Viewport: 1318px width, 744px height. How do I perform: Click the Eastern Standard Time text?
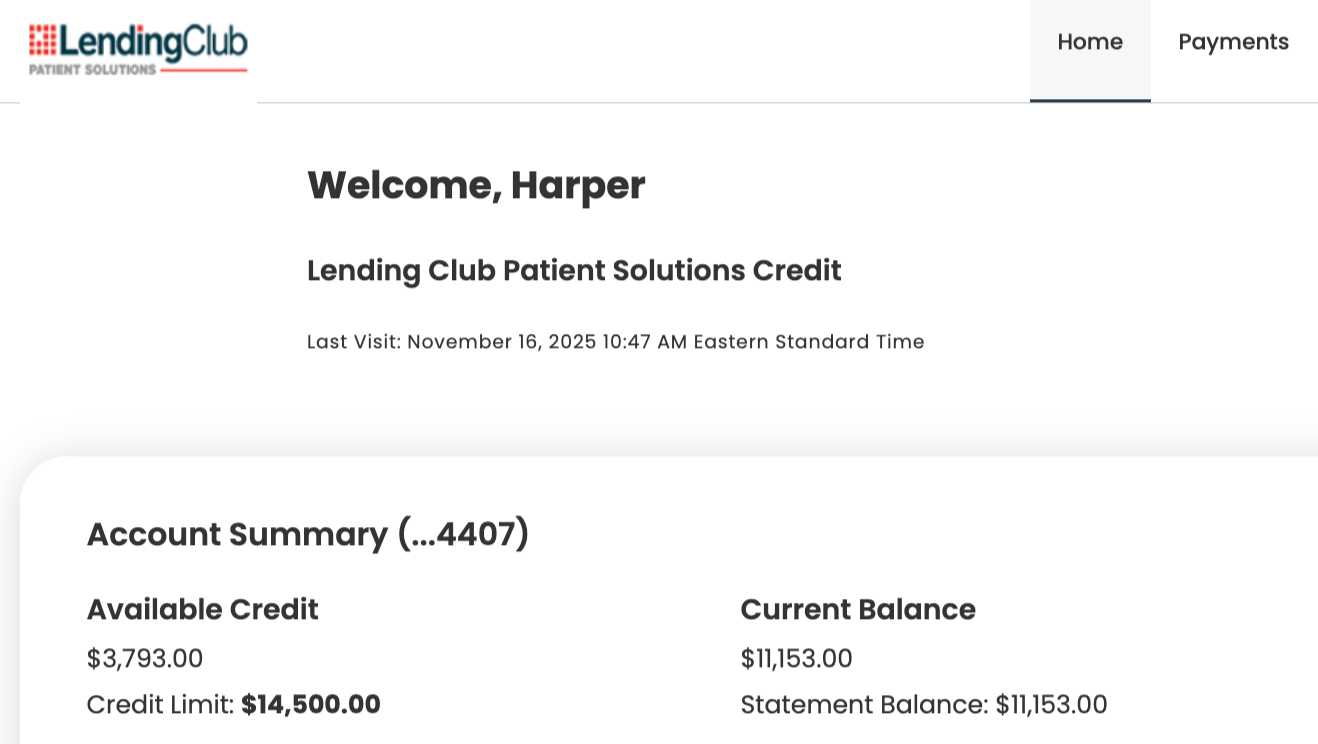coord(809,342)
